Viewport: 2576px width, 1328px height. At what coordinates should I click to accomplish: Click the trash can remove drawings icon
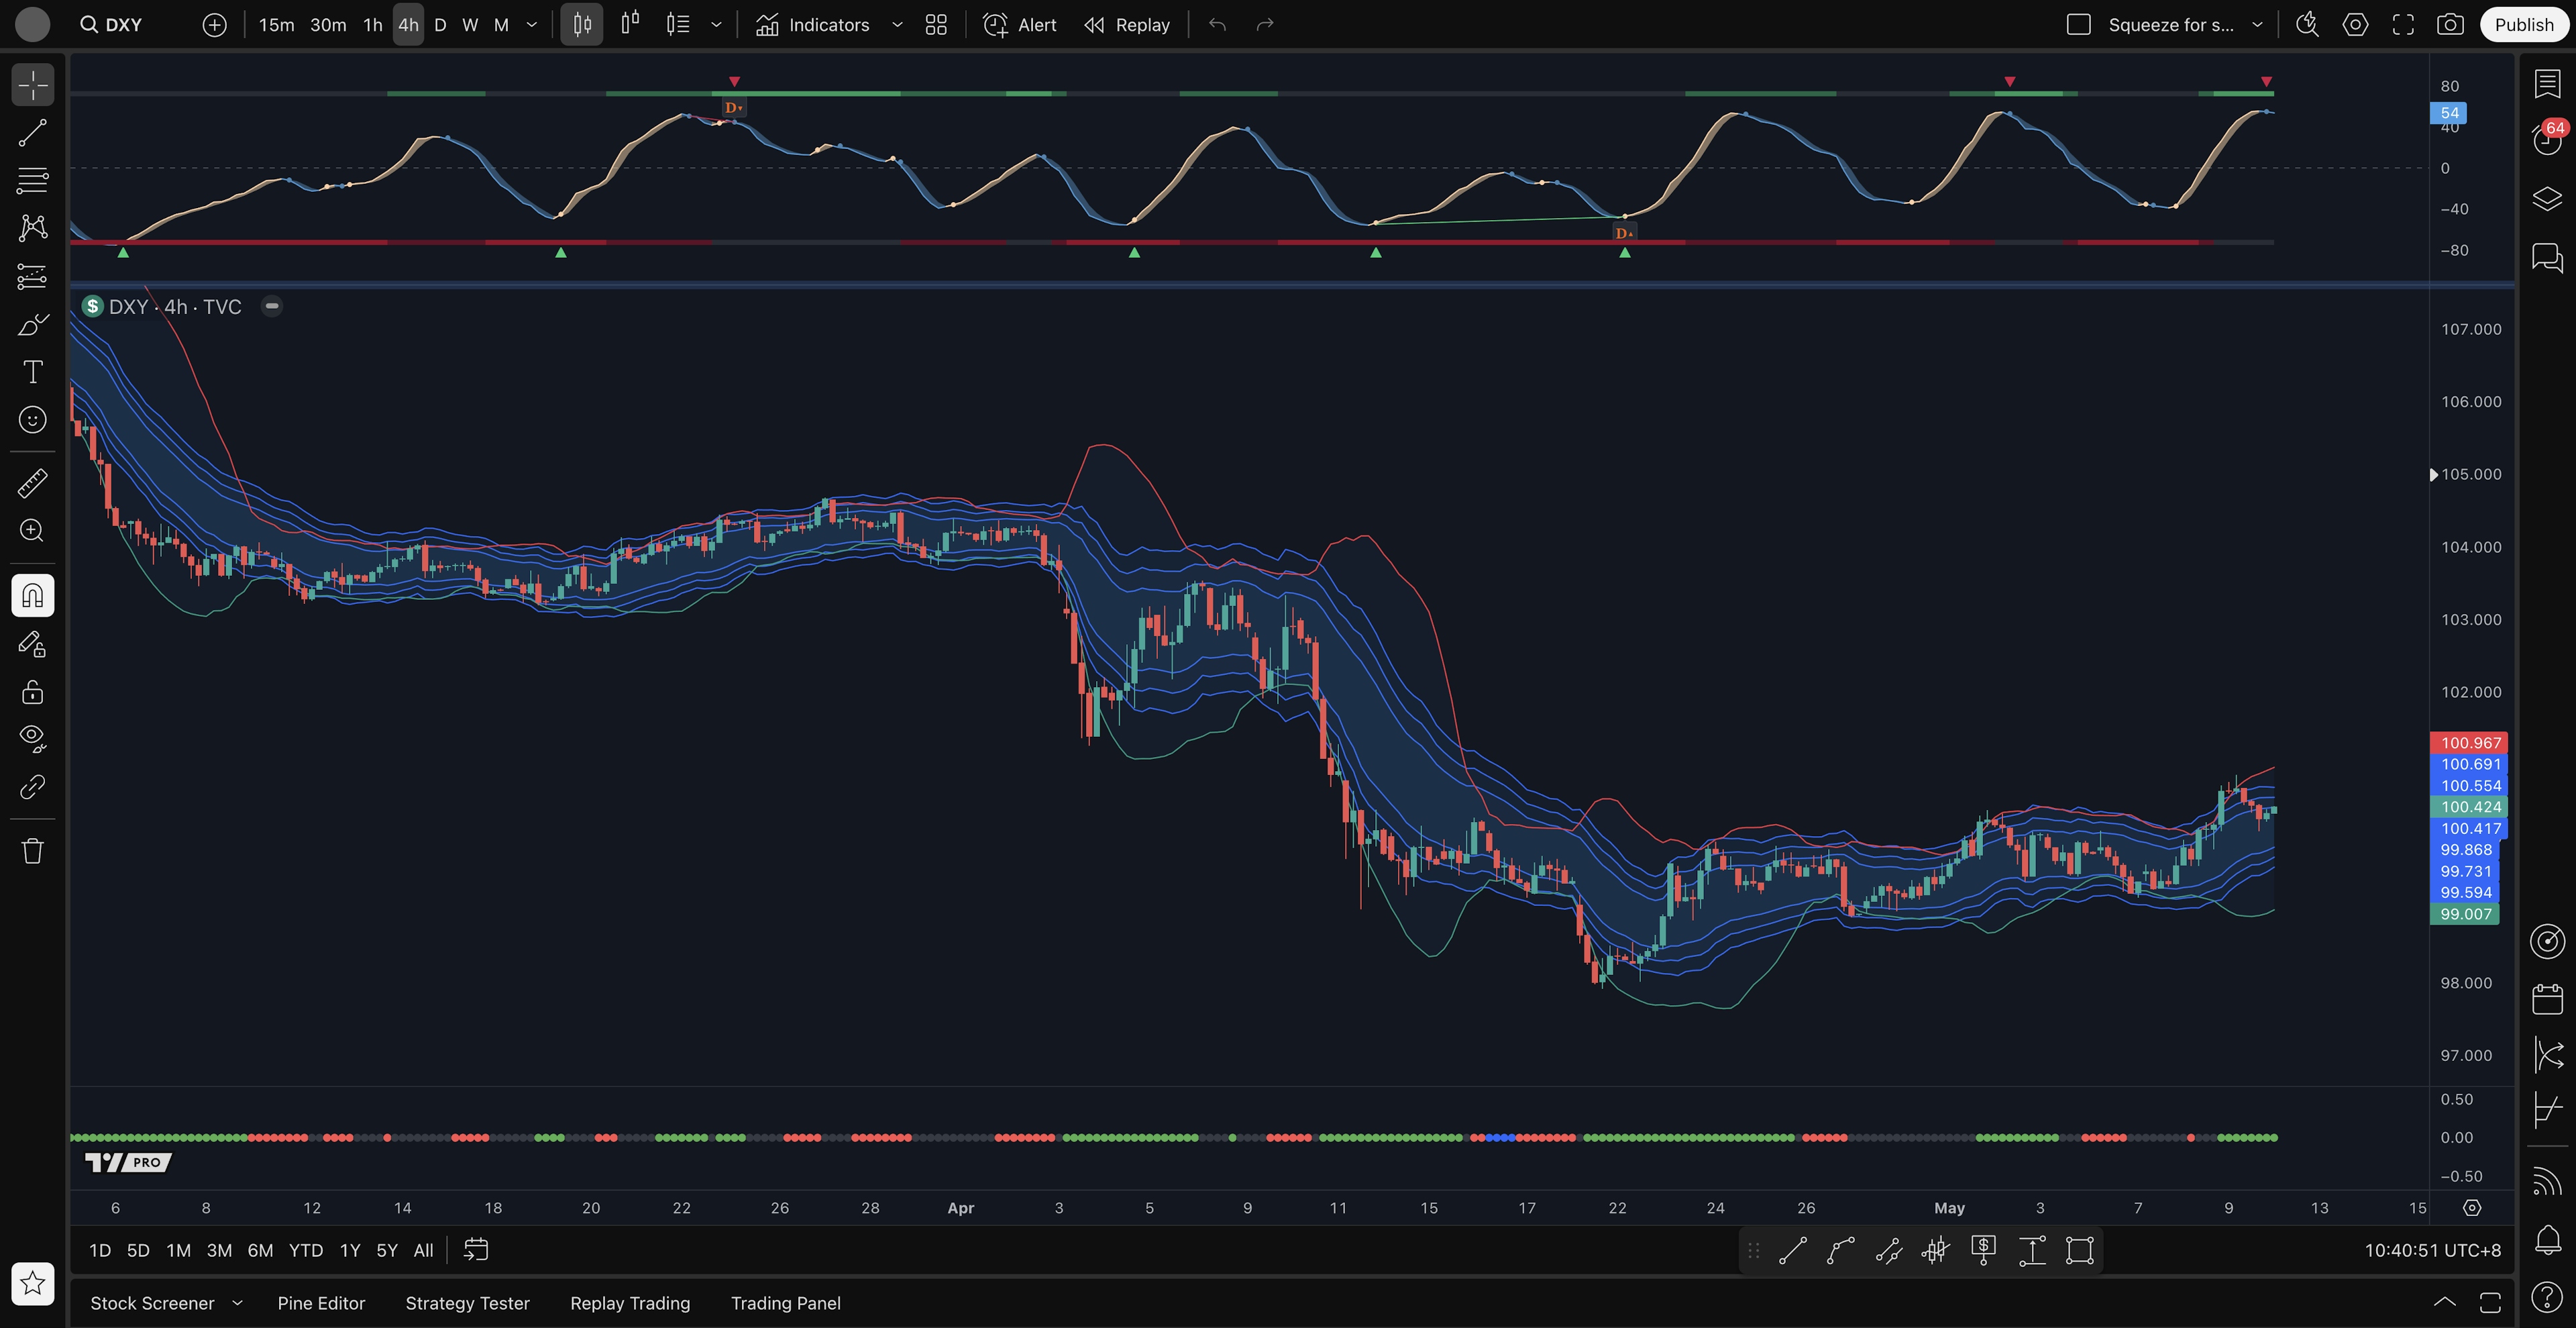32,851
